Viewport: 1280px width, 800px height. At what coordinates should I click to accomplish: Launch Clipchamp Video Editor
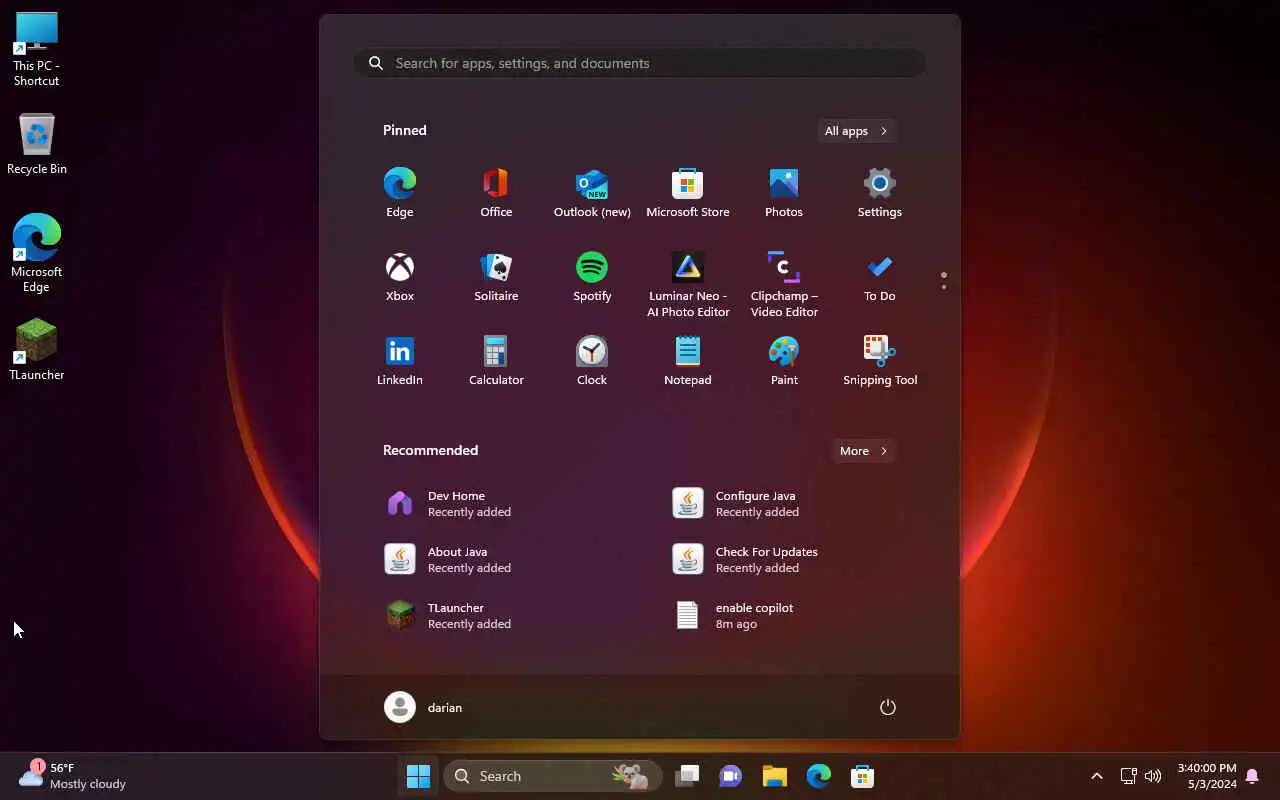[784, 284]
